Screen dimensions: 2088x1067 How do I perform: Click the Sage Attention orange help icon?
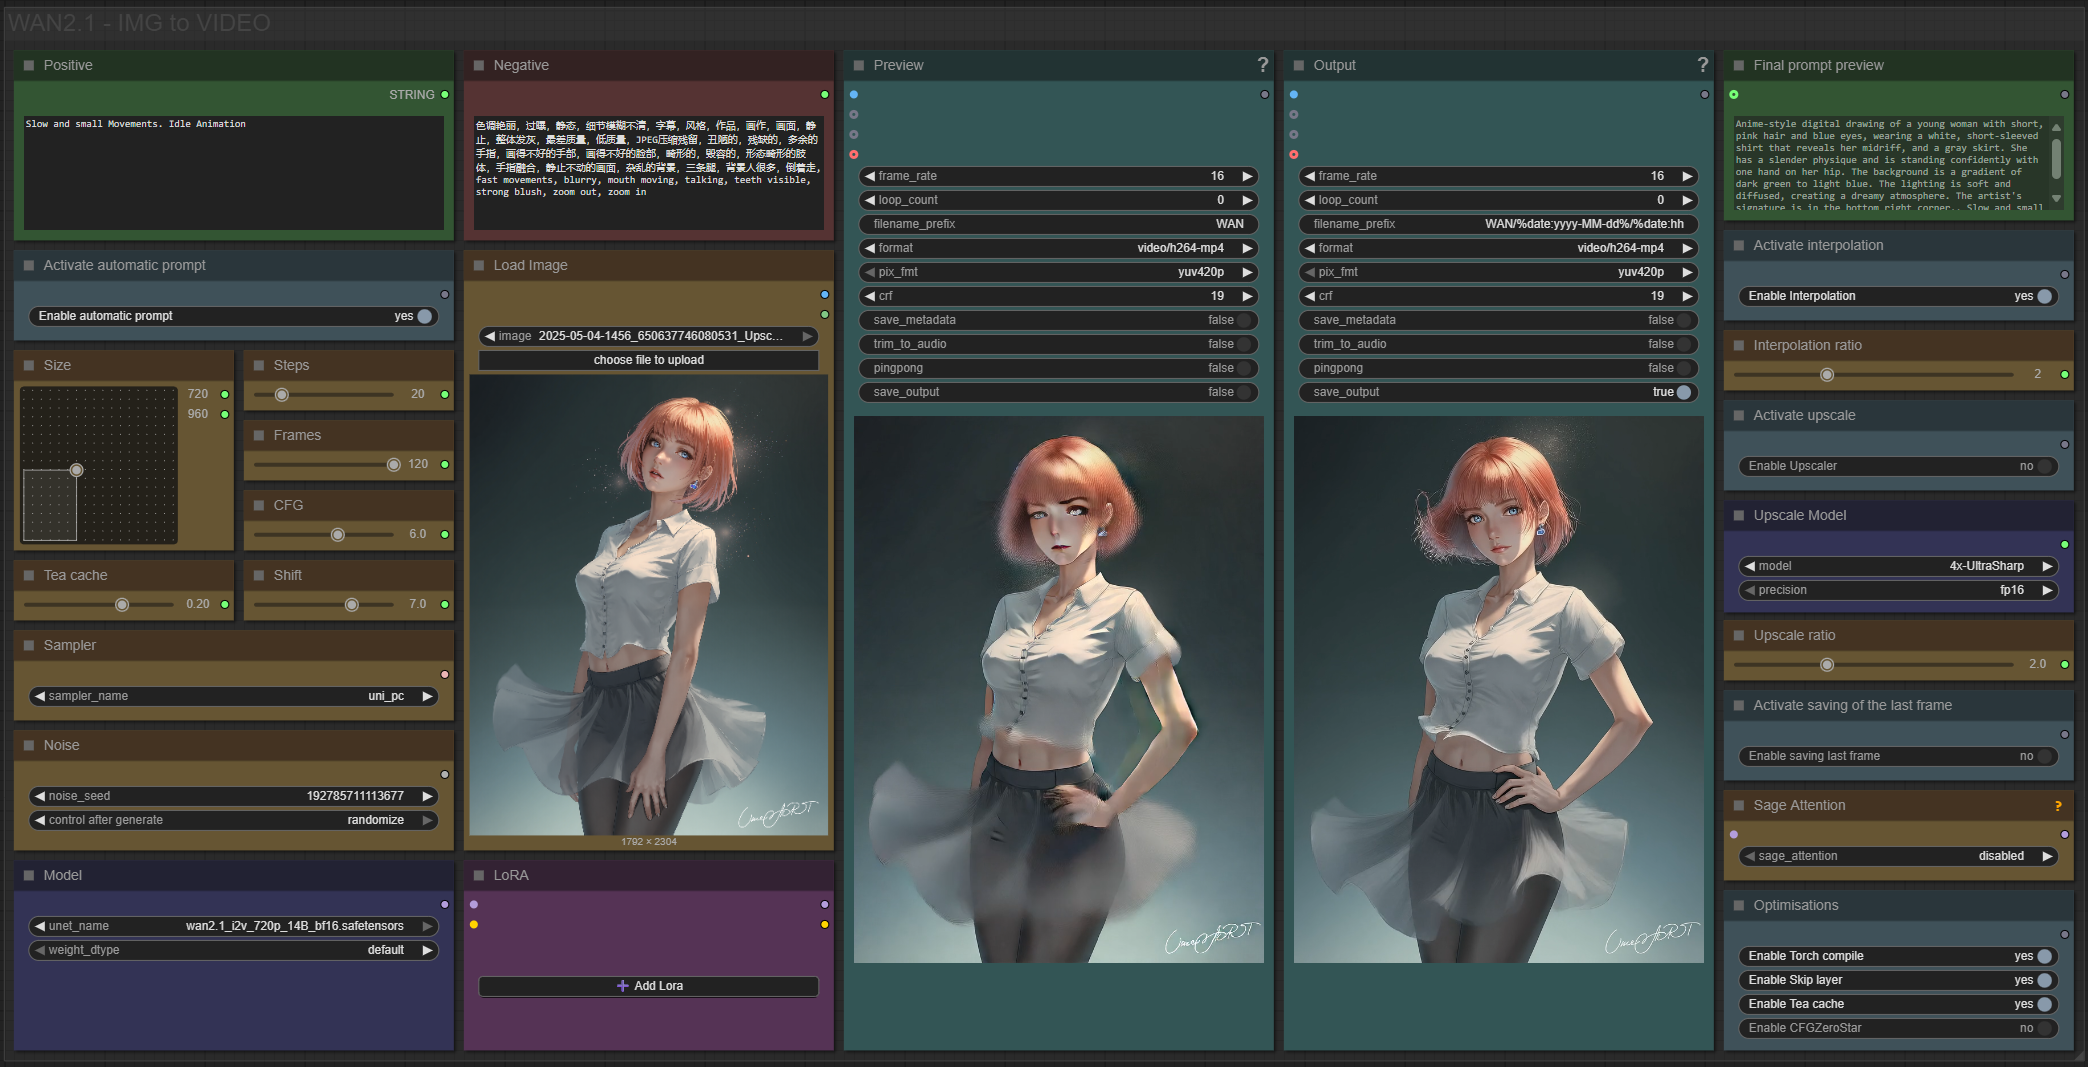point(2057,806)
